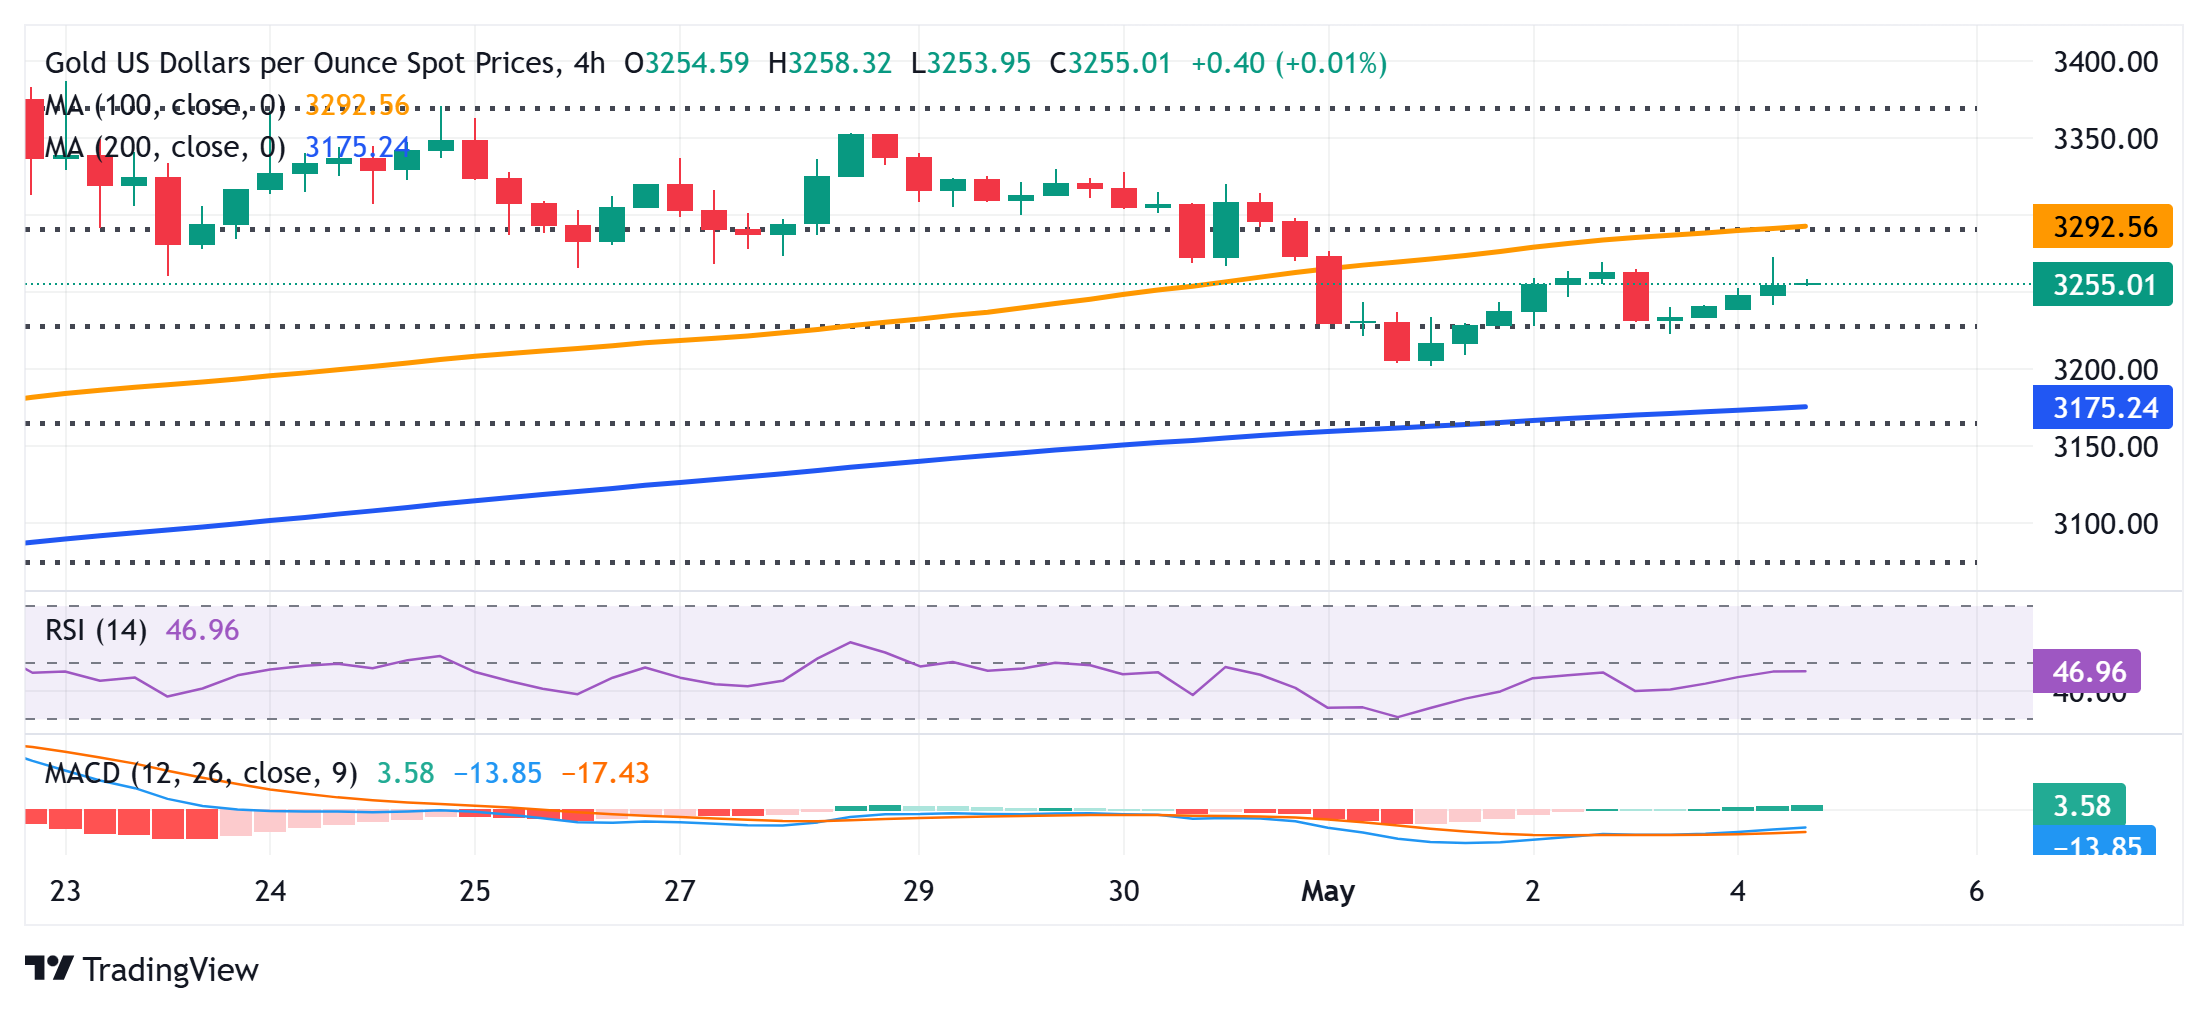Screen dimensions: 2208x1013
Task: Click the purple 46.96 RSI value tag
Action: click(x=2087, y=671)
